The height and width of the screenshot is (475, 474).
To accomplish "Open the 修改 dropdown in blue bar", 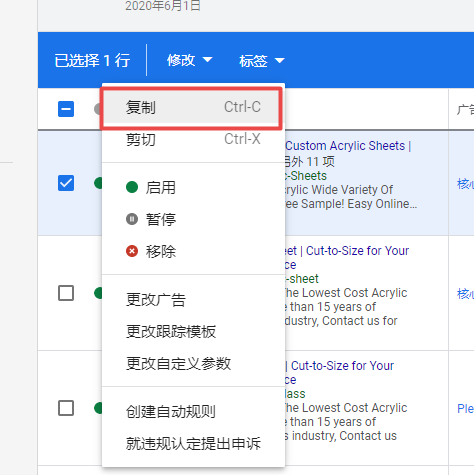I will 189,60.
